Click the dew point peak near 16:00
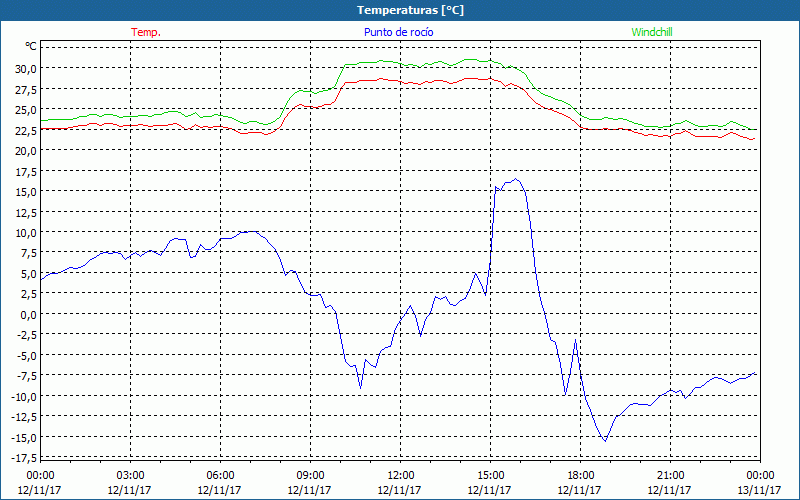The width and height of the screenshot is (800, 500). click(516, 179)
